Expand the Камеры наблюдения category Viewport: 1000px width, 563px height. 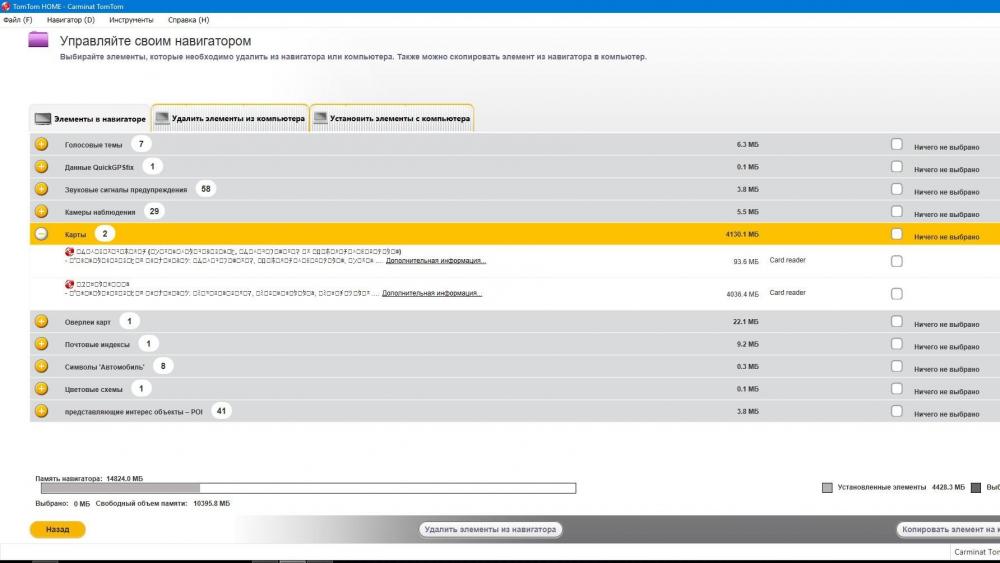tap(41, 211)
